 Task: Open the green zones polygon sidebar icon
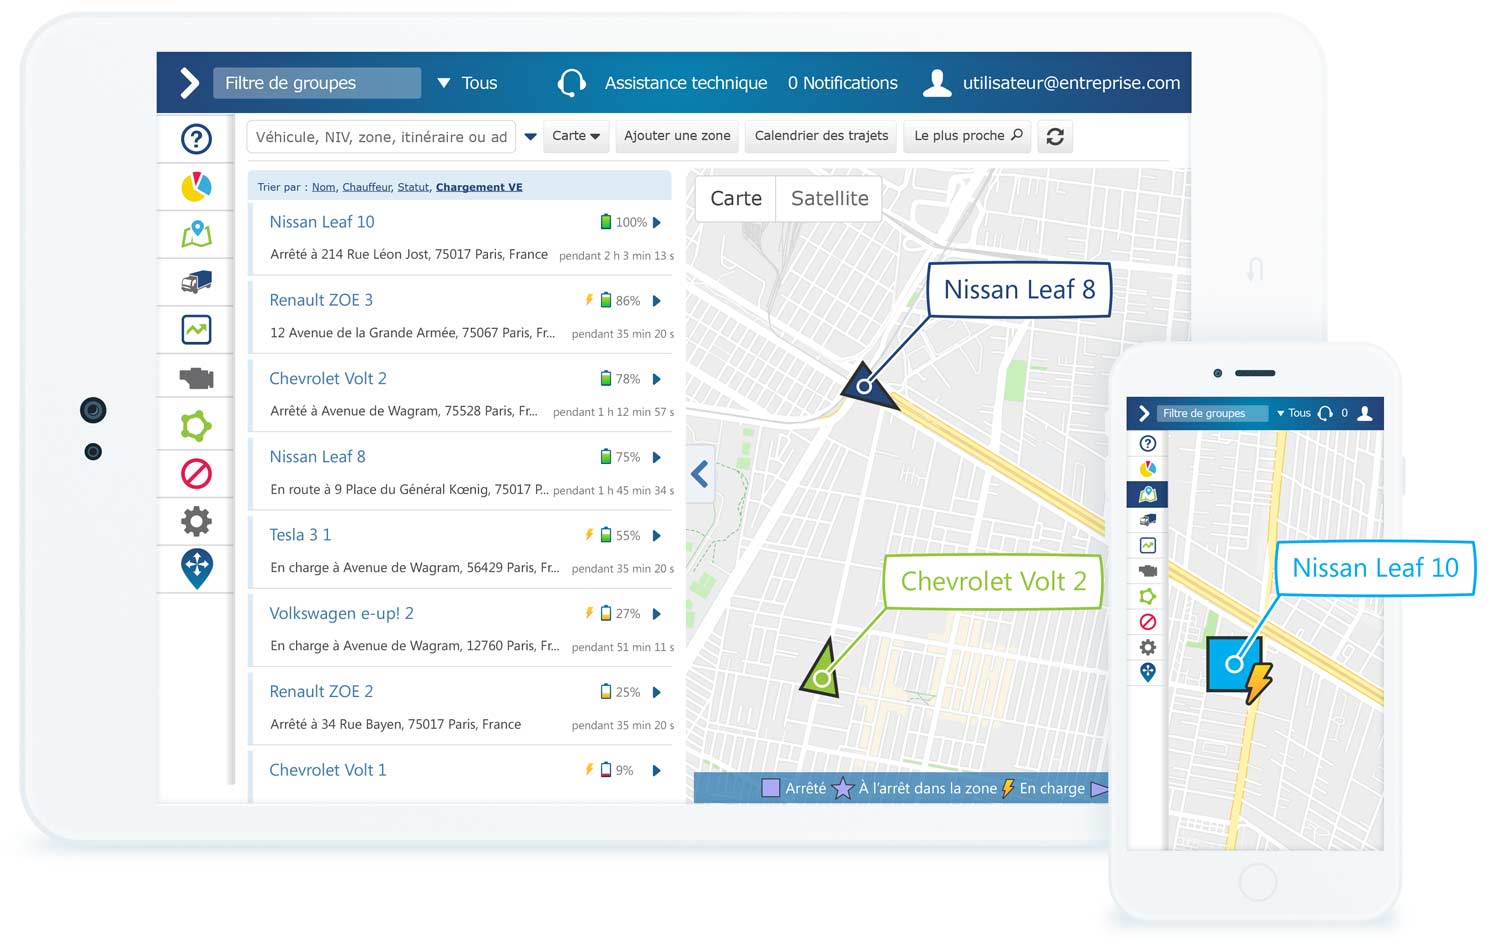pos(196,426)
